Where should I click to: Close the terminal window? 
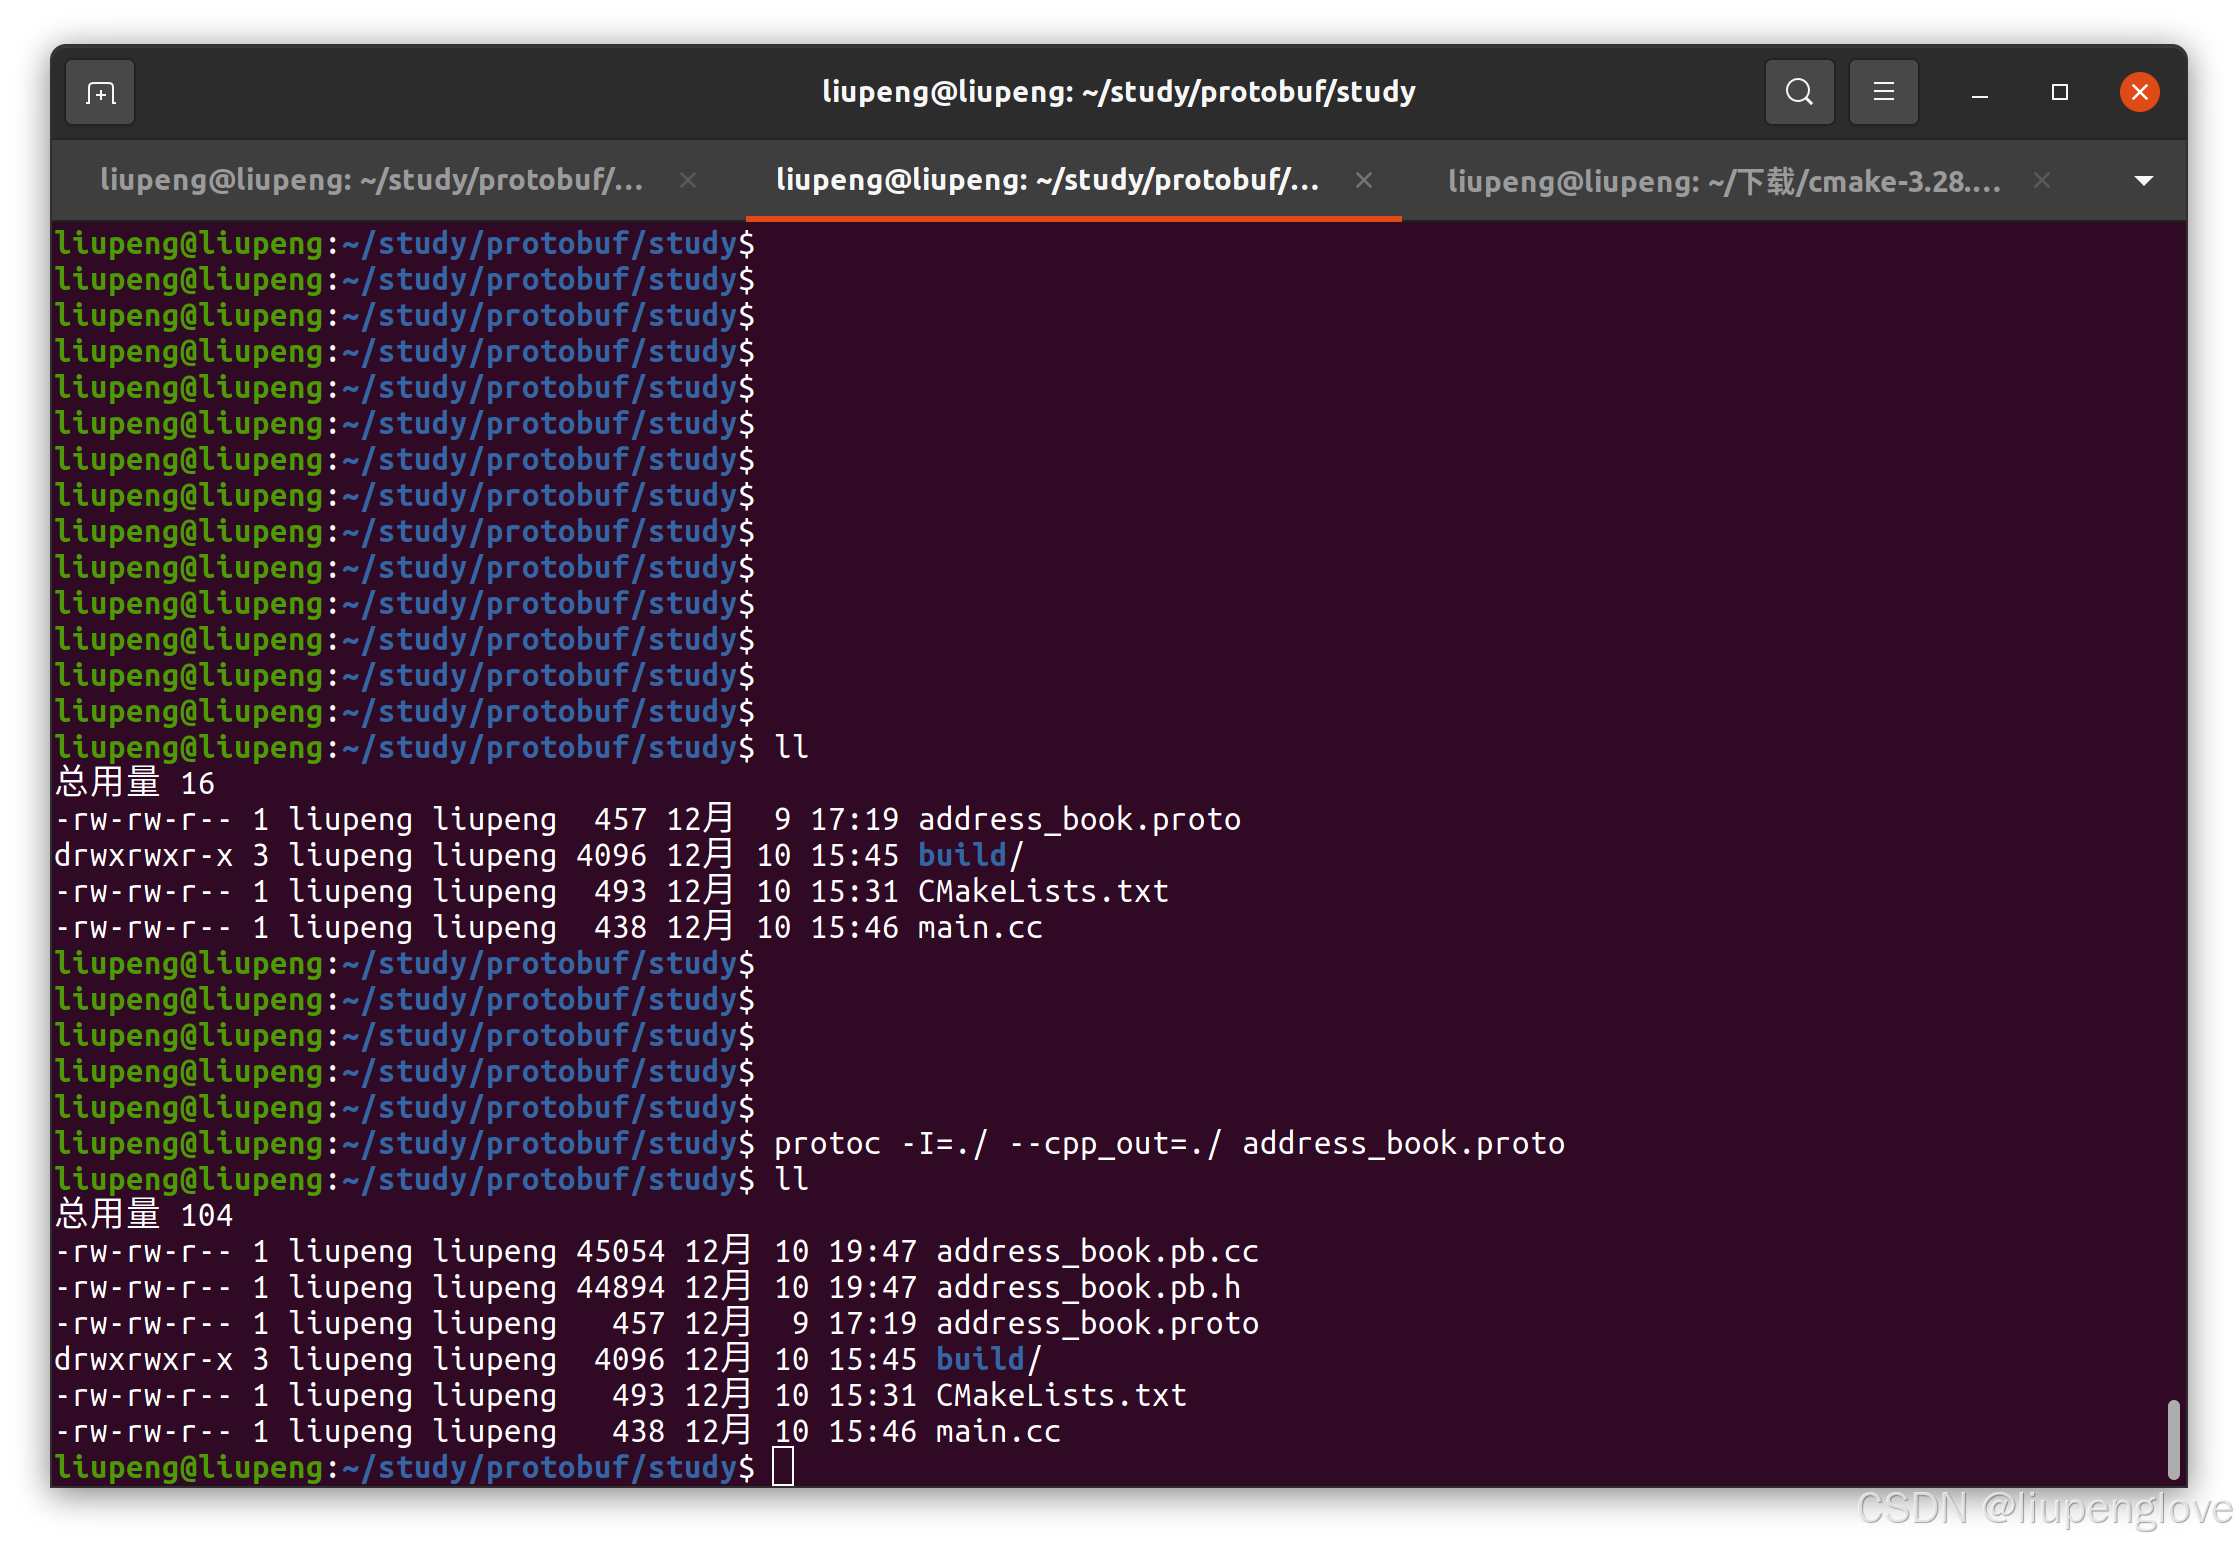2139,93
